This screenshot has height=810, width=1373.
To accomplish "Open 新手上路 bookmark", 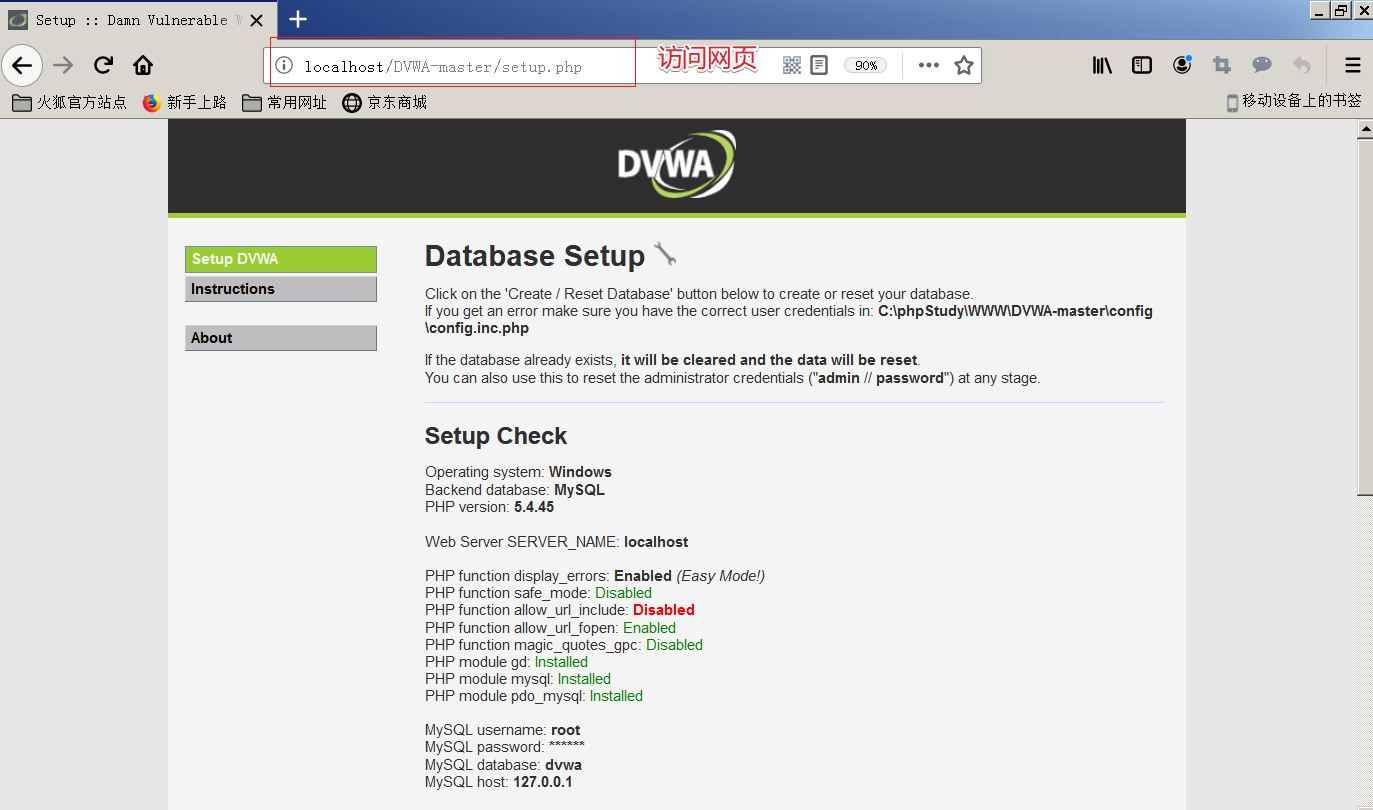I will (185, 102).
